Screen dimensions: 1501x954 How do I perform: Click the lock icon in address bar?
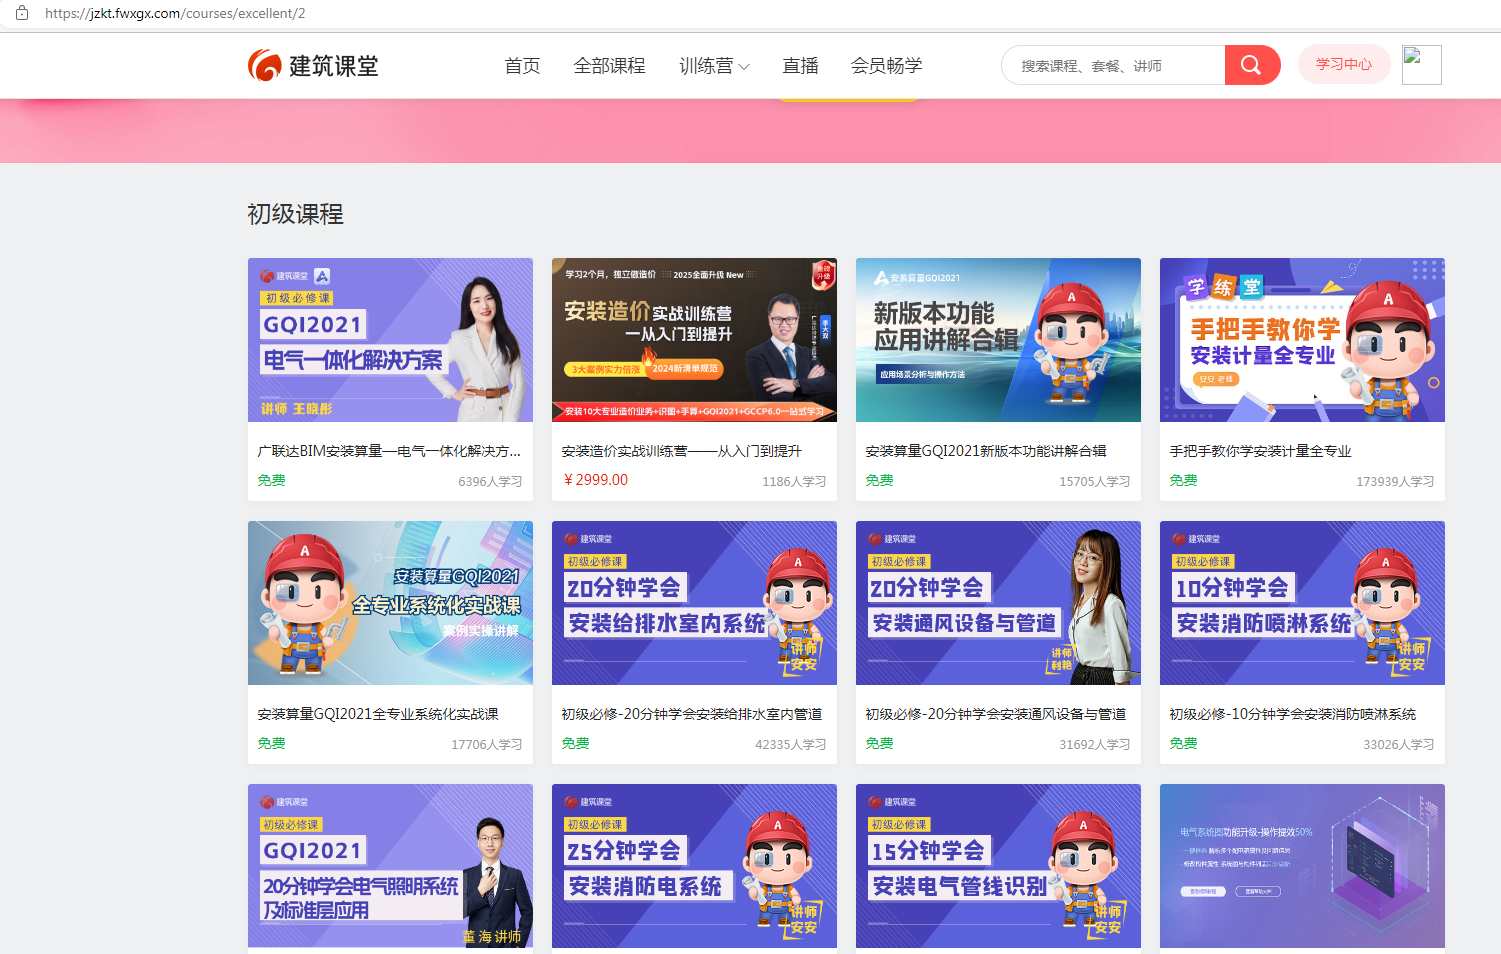click(22, 13)
